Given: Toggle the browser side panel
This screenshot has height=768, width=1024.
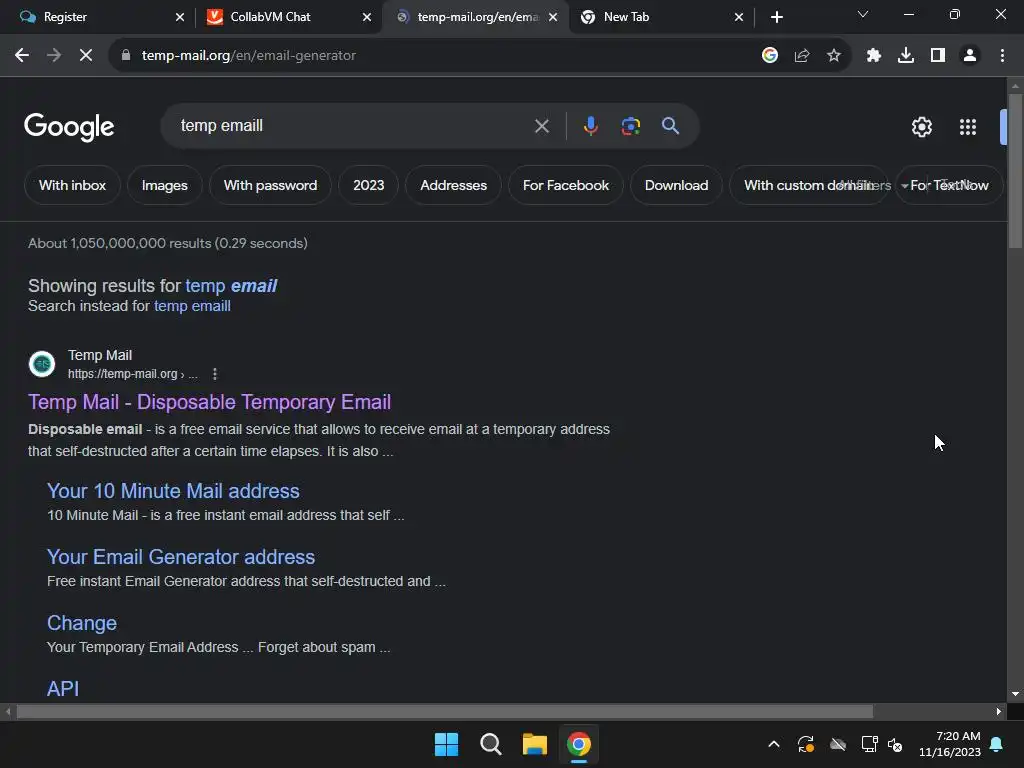Looking at the screenshot, I should click(938, 56).
